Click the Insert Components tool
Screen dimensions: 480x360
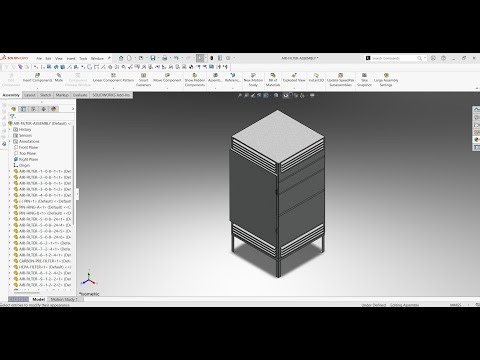37,78
